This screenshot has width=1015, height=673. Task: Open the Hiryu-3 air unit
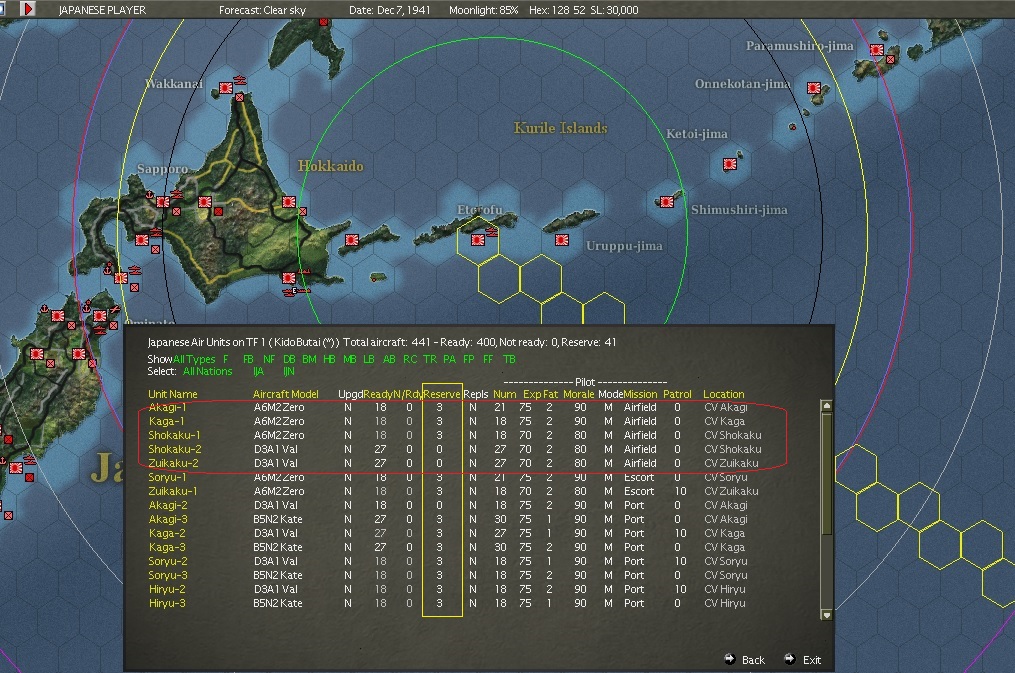[x=167, y=603]
